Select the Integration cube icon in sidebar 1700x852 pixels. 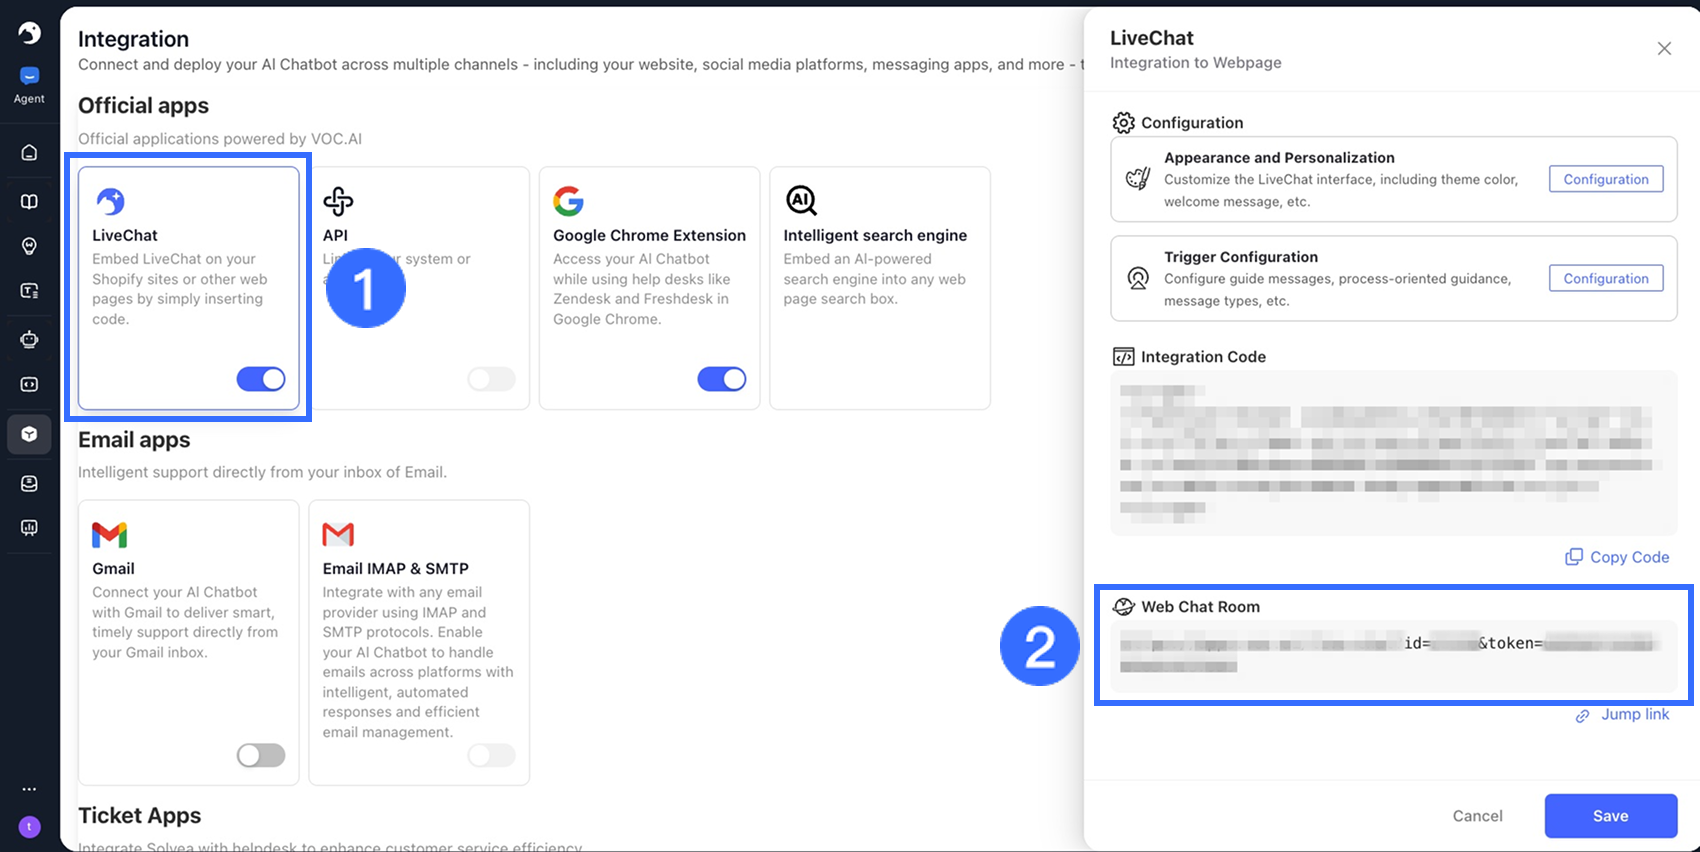[29, 434]
